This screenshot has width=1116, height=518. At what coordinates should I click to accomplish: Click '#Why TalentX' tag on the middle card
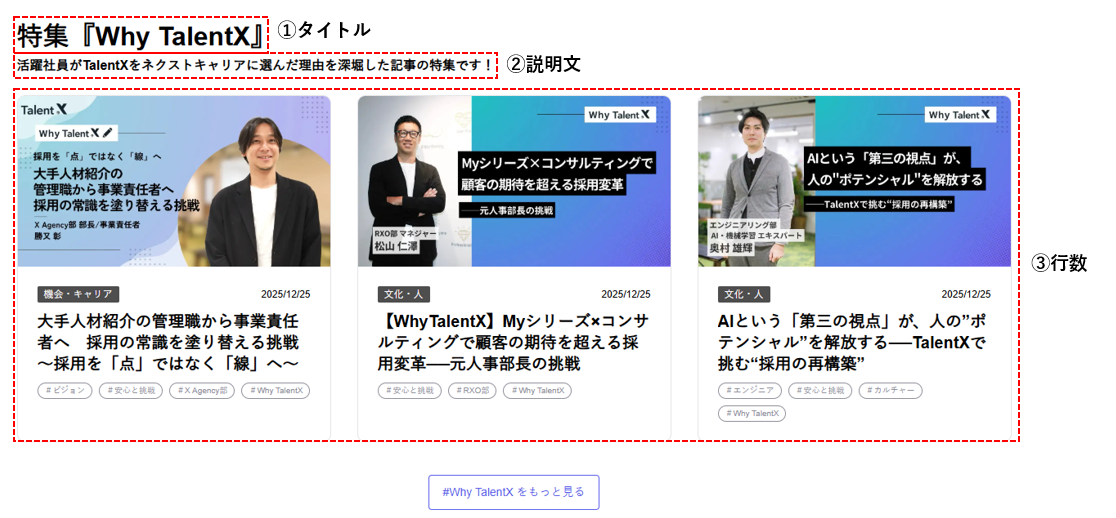[x=537, y=391]
